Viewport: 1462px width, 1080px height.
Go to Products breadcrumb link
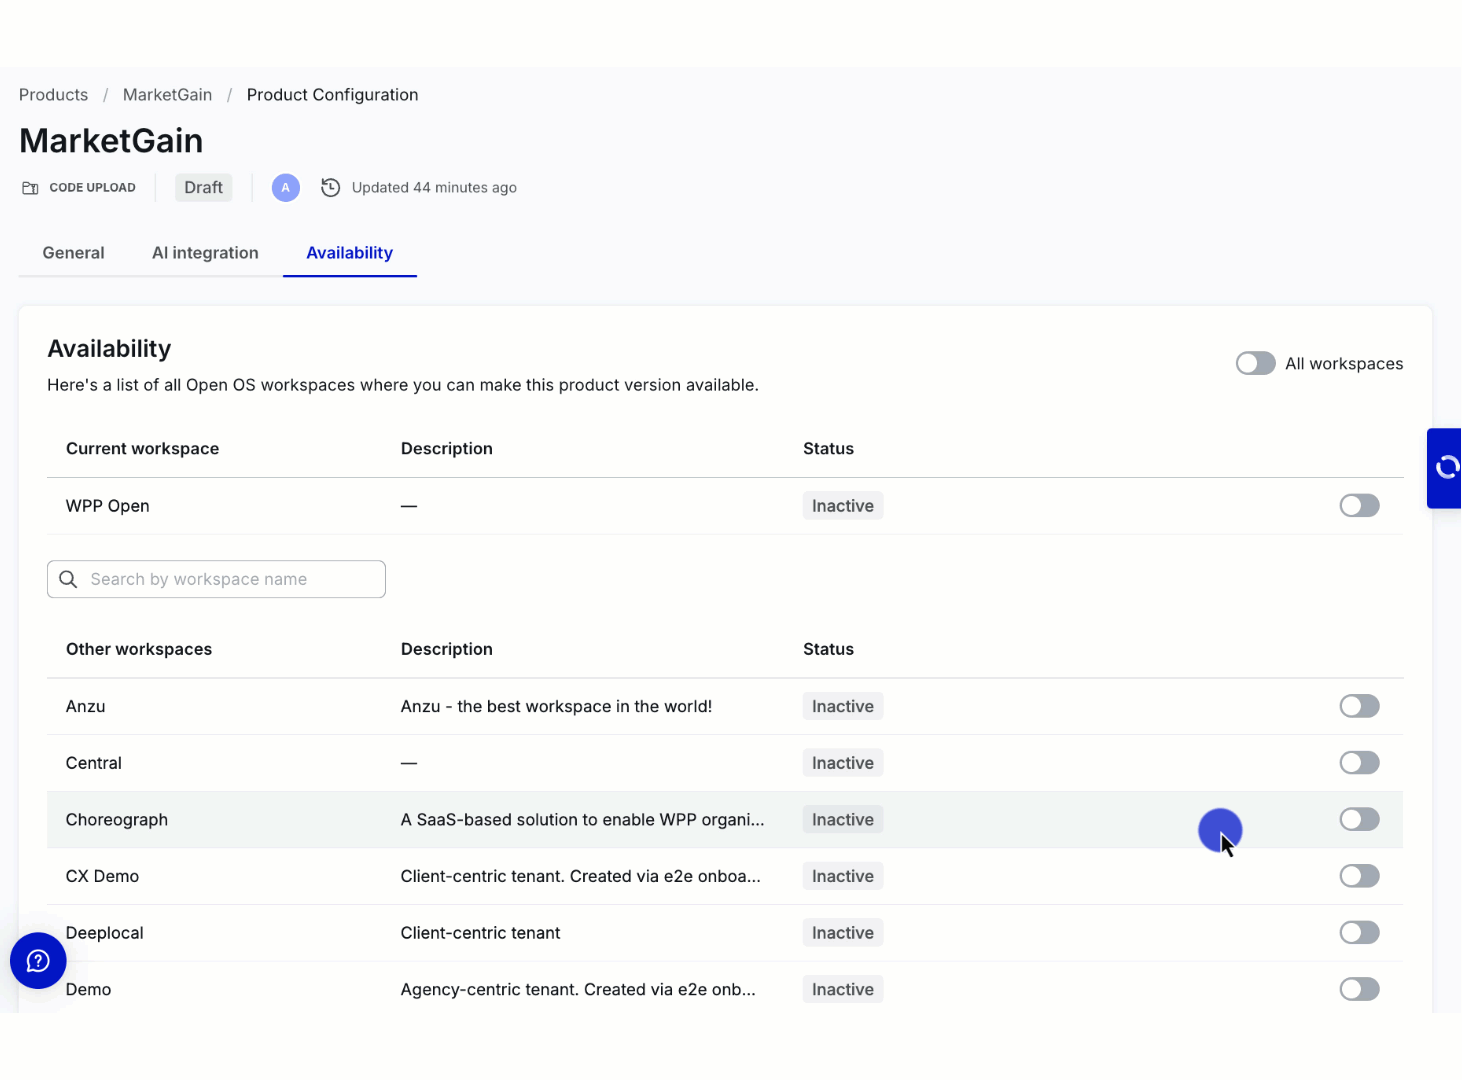point(53,95)
